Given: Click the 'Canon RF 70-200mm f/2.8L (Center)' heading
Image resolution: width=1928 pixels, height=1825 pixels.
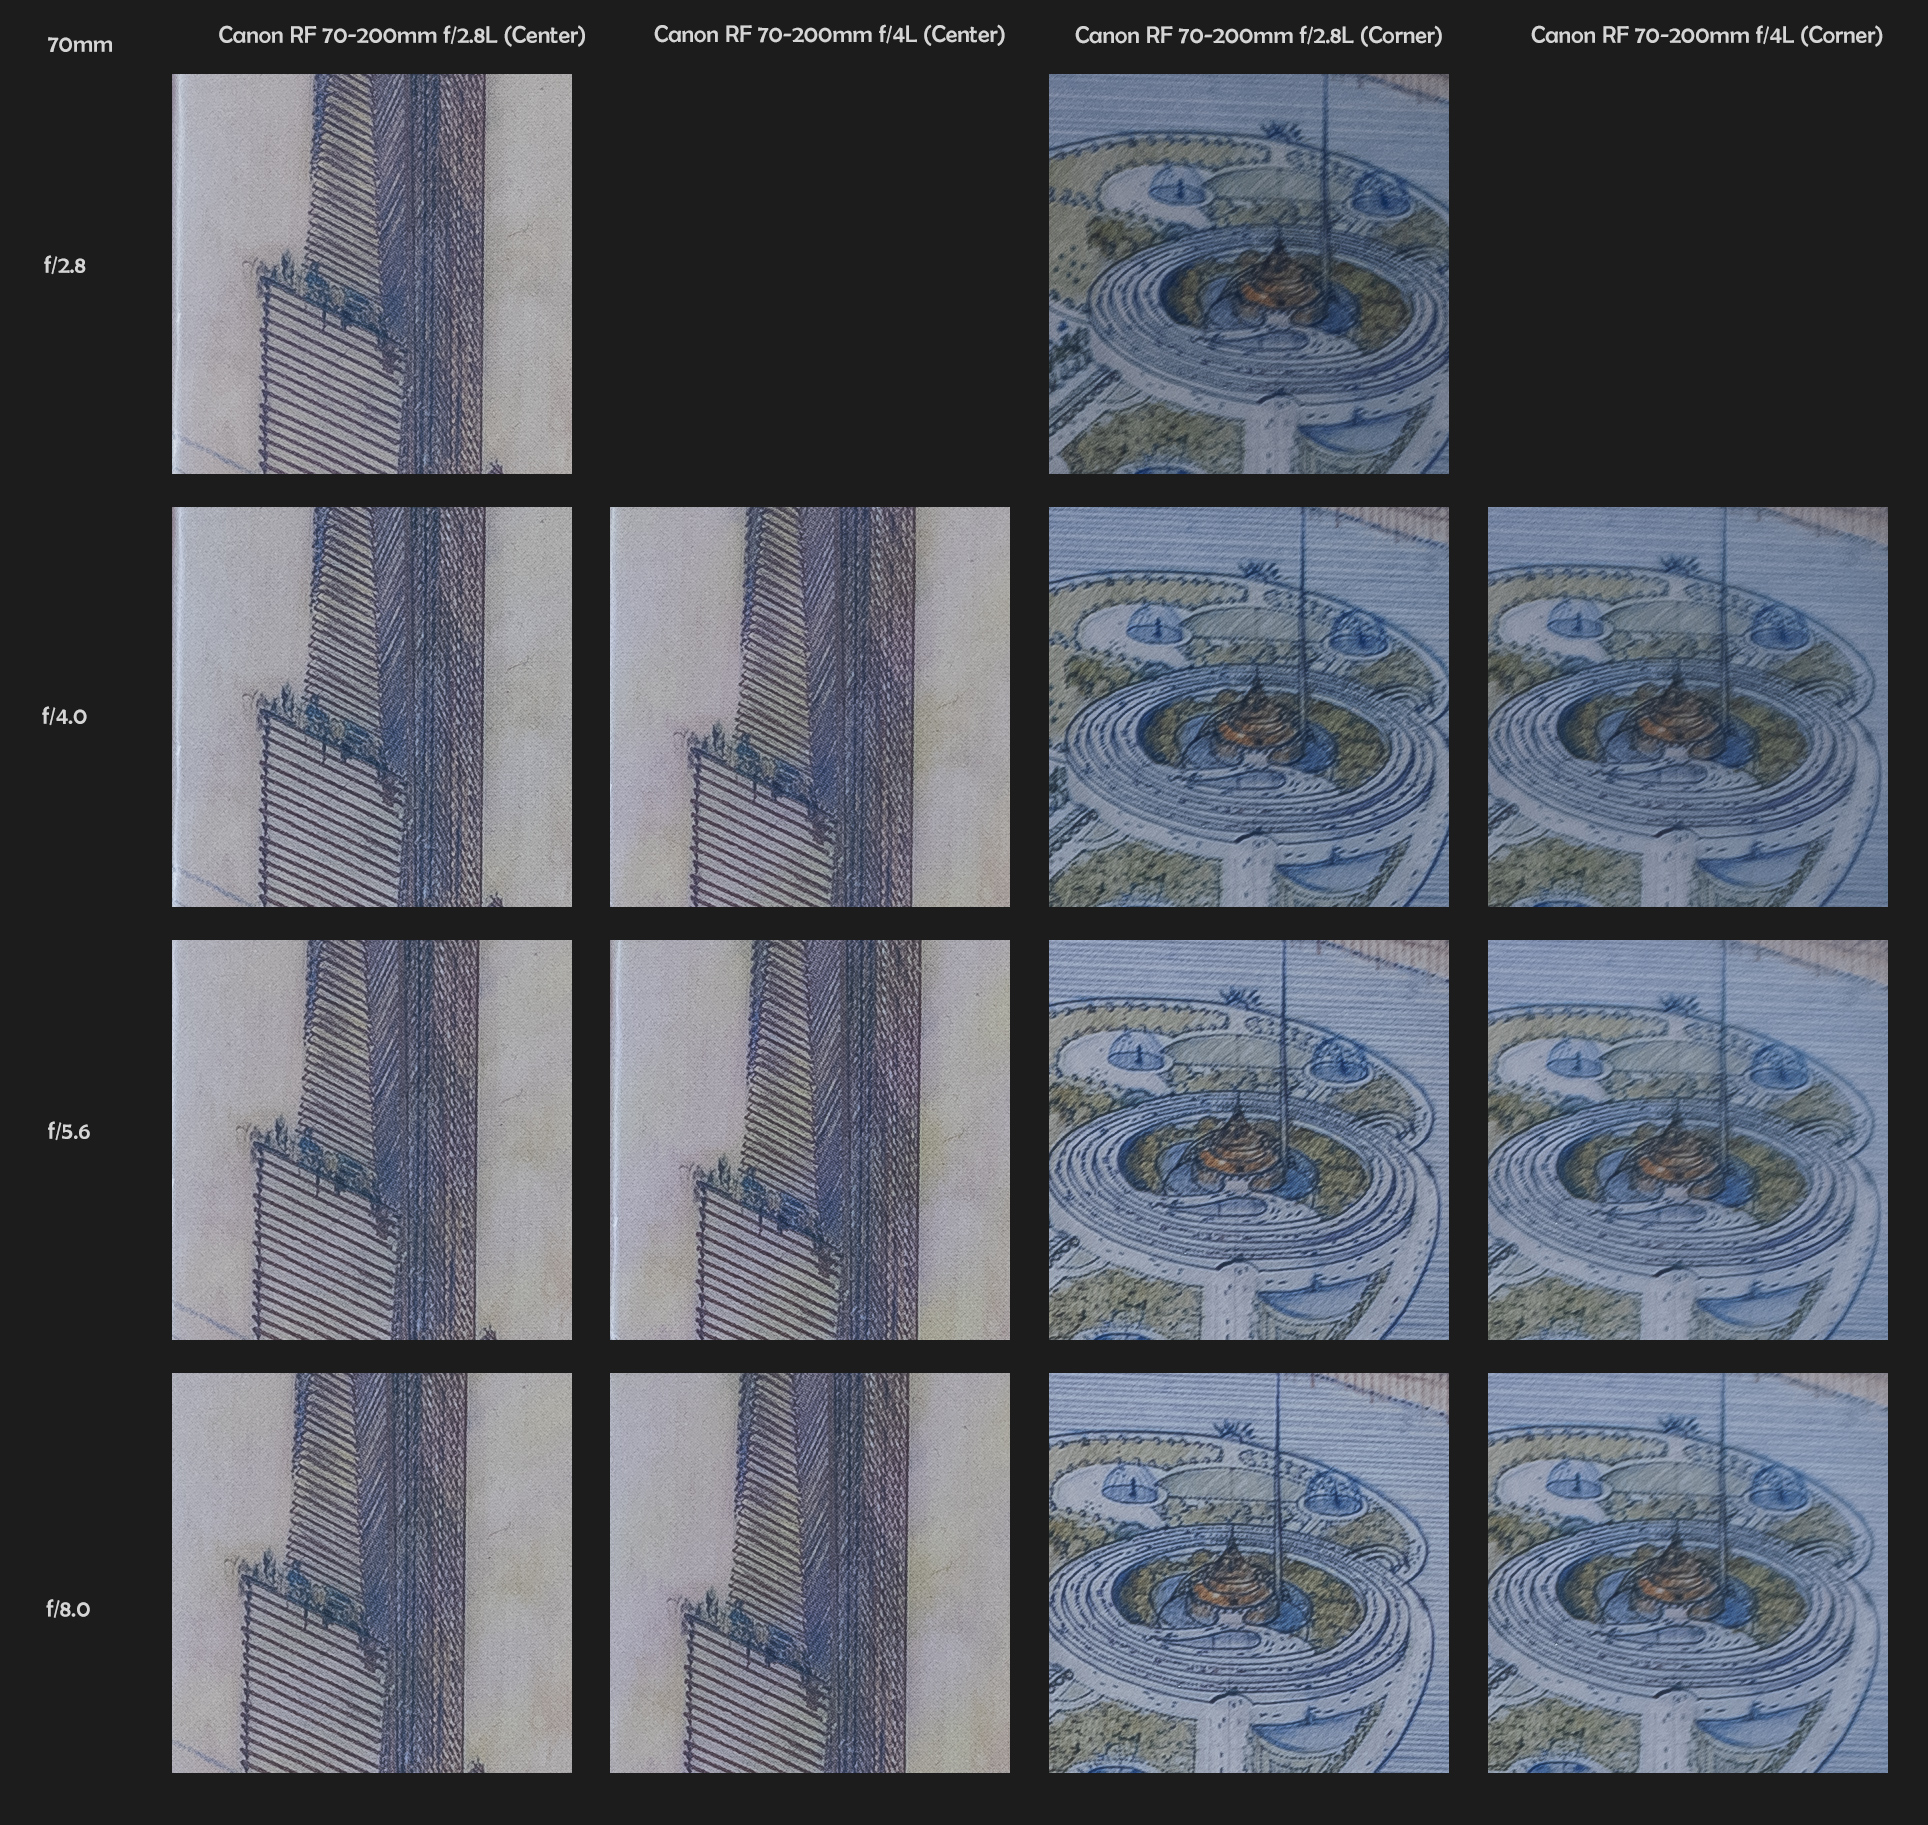Looking at the screenshot, I should (x=402, y=36).
